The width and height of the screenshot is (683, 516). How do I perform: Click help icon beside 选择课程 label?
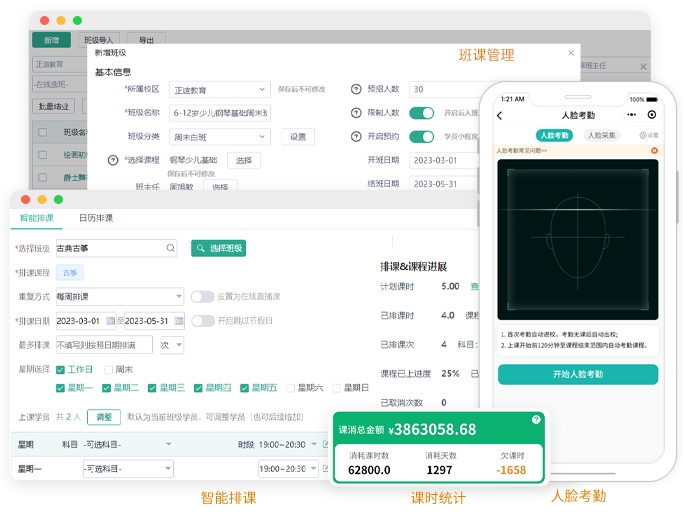[x=113, y=160]
